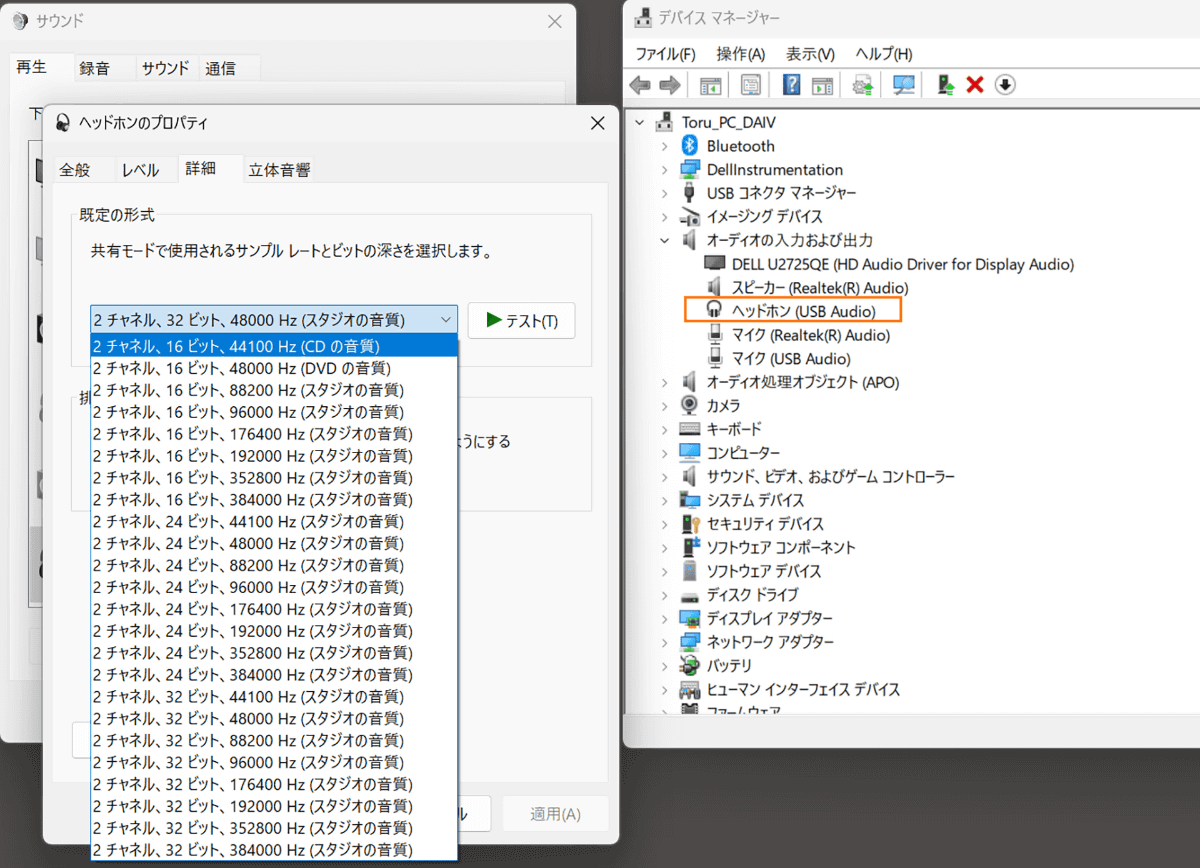Pick 2 チャネル、24 ビット、192000 Hz option

point(274,631)
